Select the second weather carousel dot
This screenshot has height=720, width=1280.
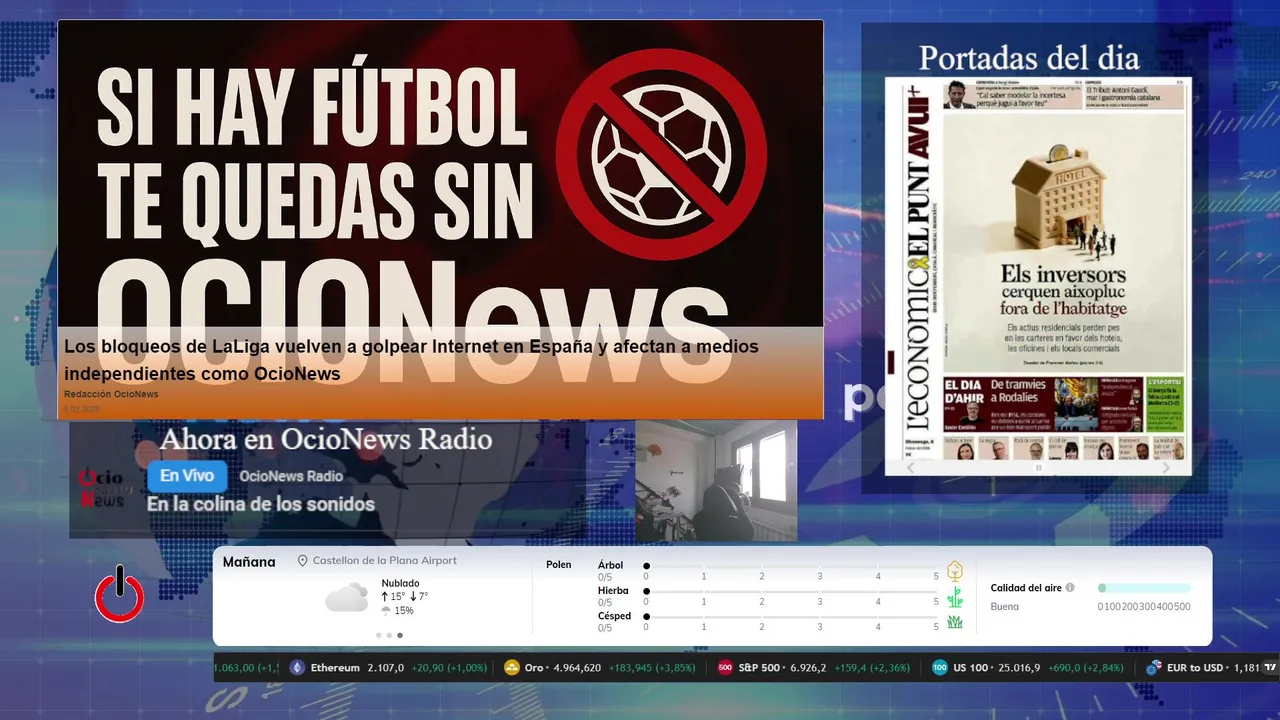coord(389,635)
